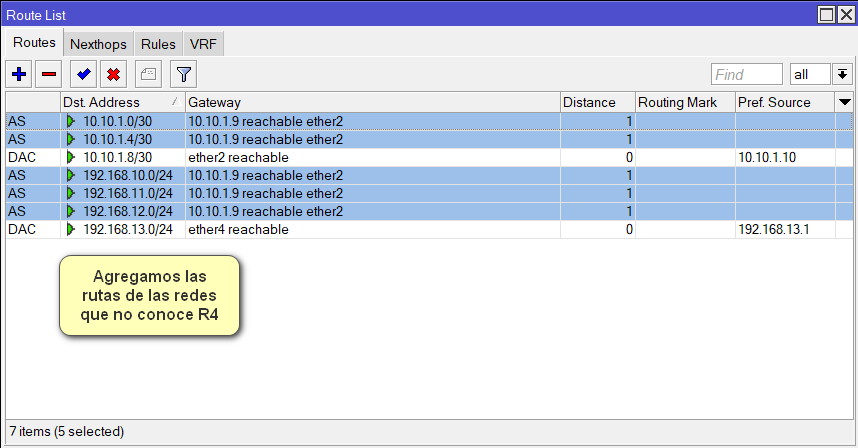
Task: Click green arrow icon of 192.168.13.0/24 route
Action: pyautogui.click(x=71, y=229)
